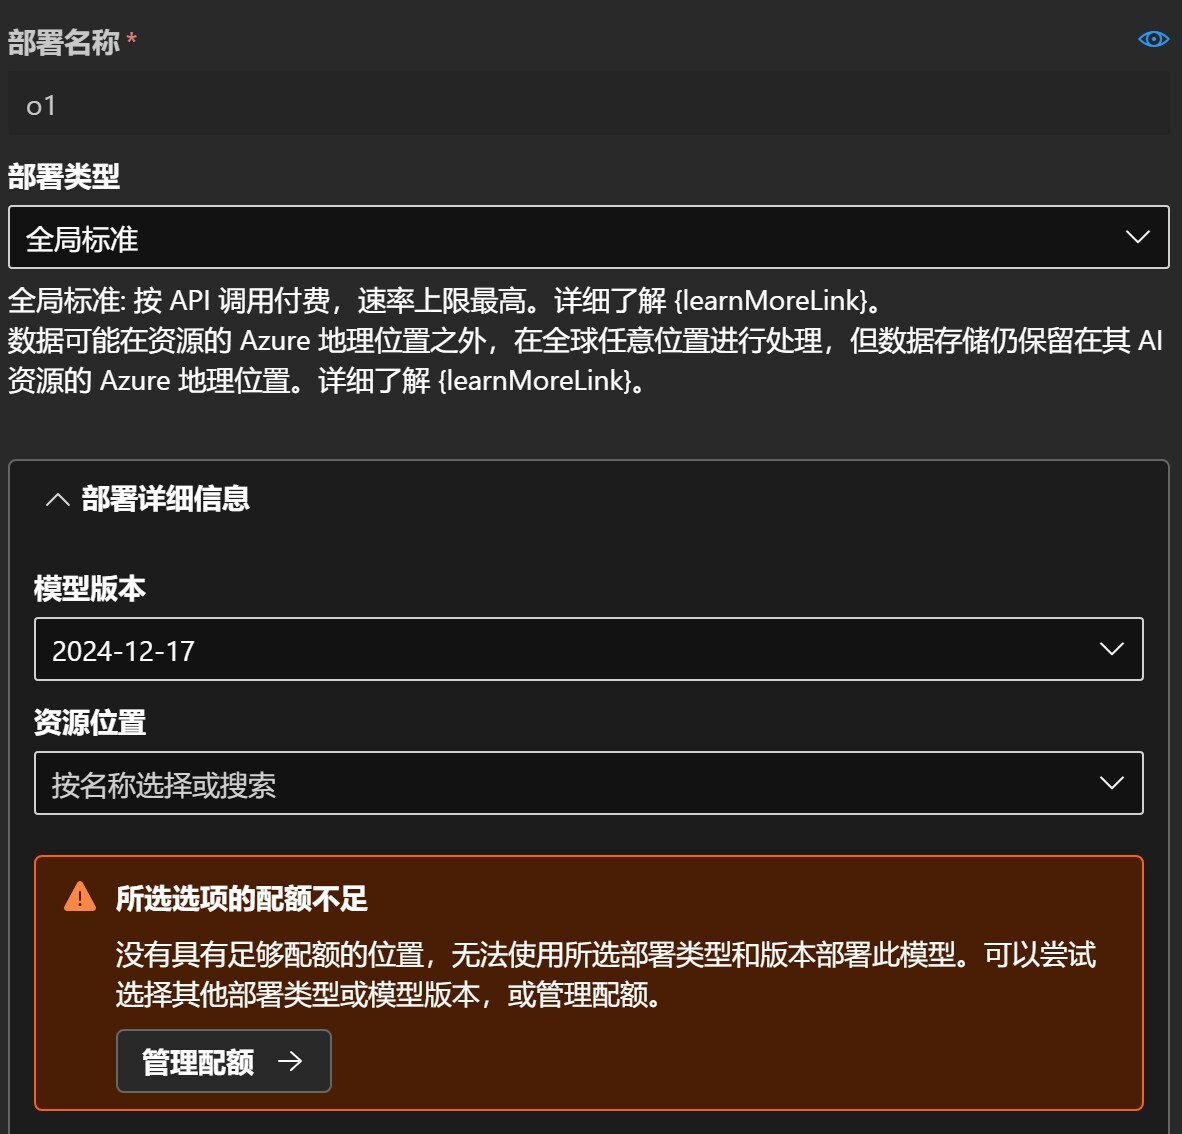Click the down chevron in the 2024-12-17 box
Image resolution: width=1182 pixels, height=1134 pixels.
click(x=1111, y=649)
